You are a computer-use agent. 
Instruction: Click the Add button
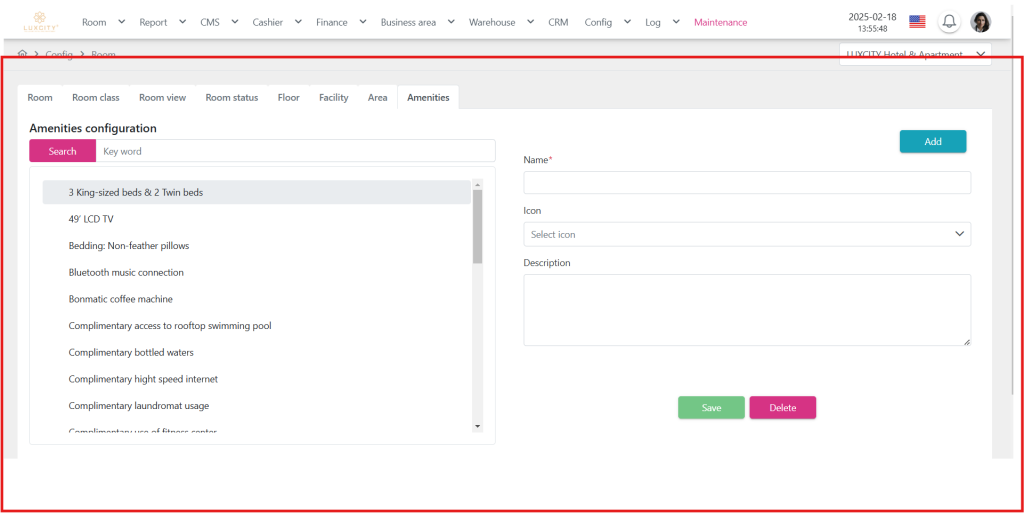(x=932, y=141)
